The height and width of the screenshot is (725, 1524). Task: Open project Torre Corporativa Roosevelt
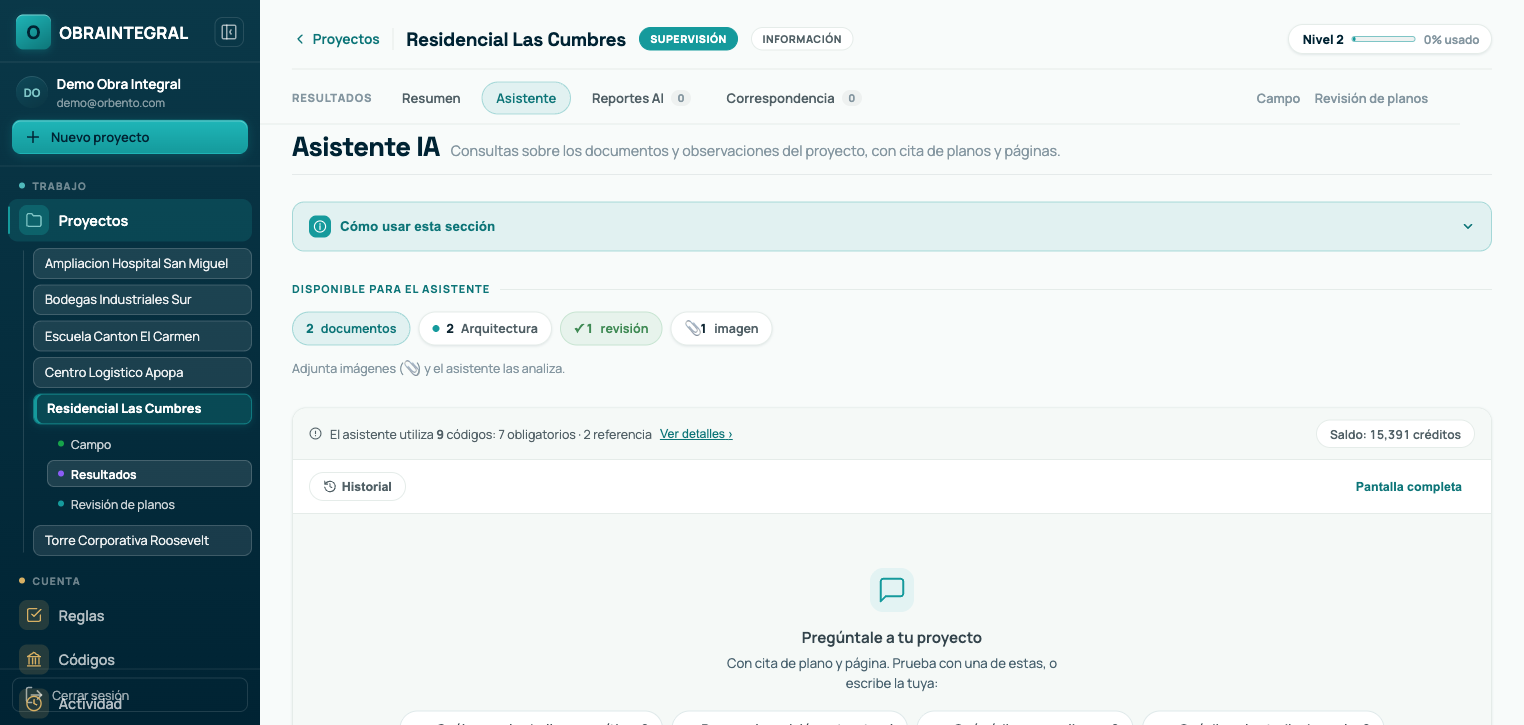[142, 540]
